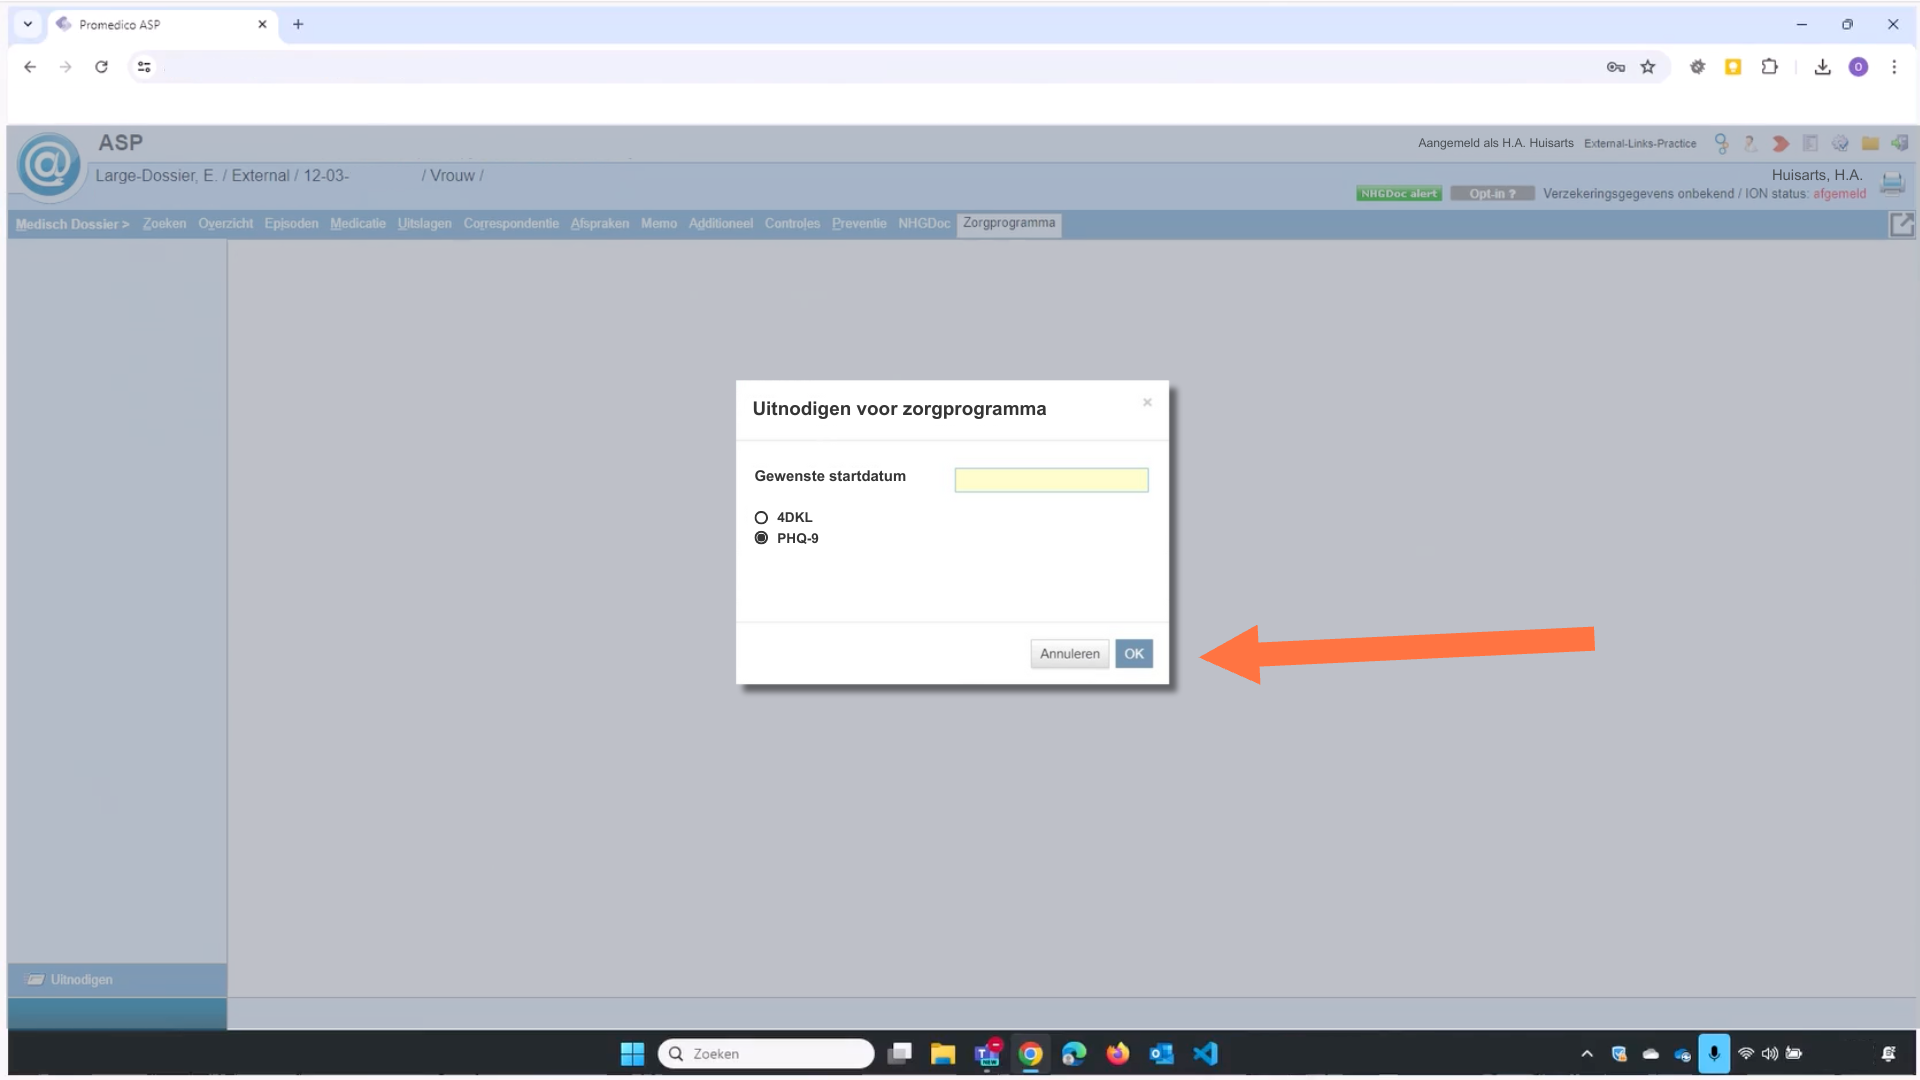
Task: Click Uitnodigen in the left sidebar
Action: (81, 980)
